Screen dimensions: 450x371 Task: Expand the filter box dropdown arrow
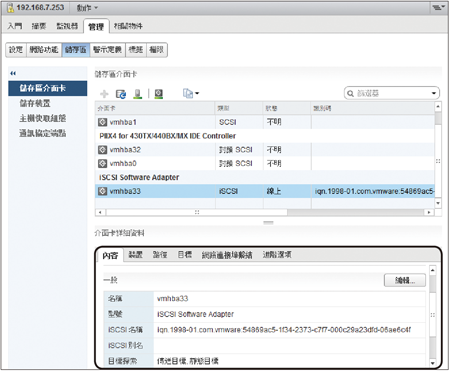(x=434, y=93)
